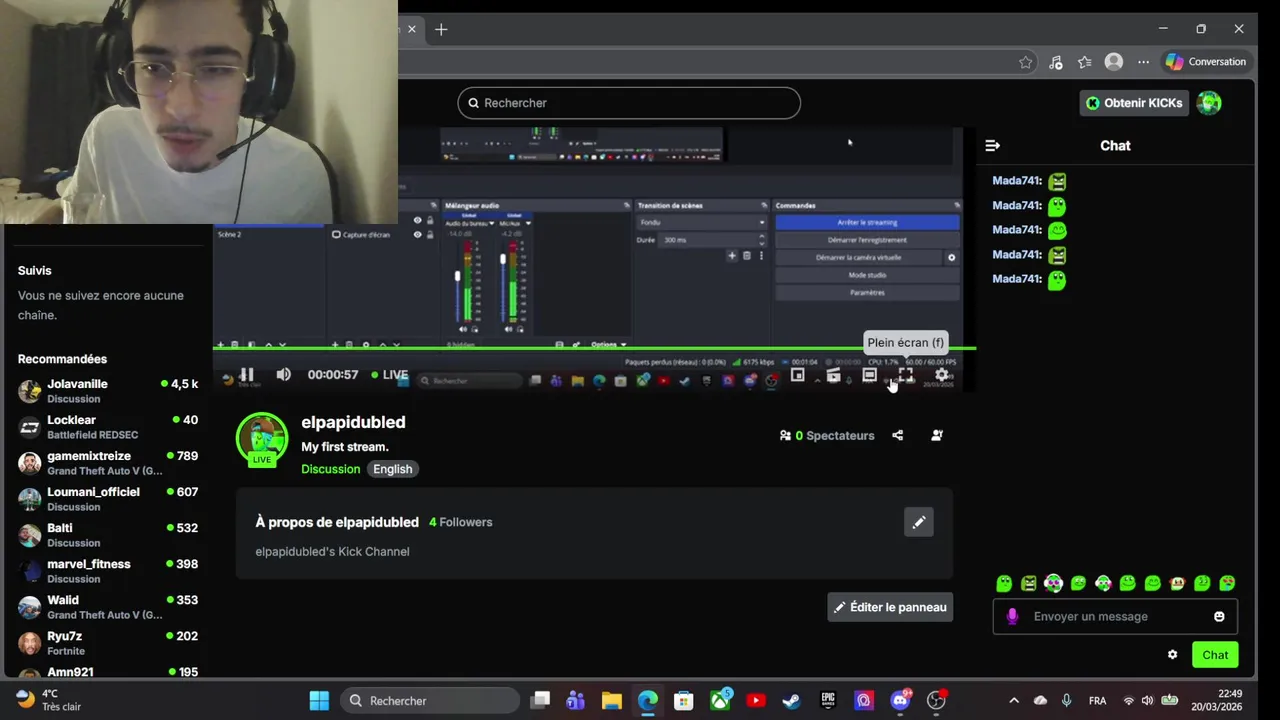This screenshot has width=1280, height=720.
Task: Open OBS Studio from taskbar
Action: pos(936,701)
